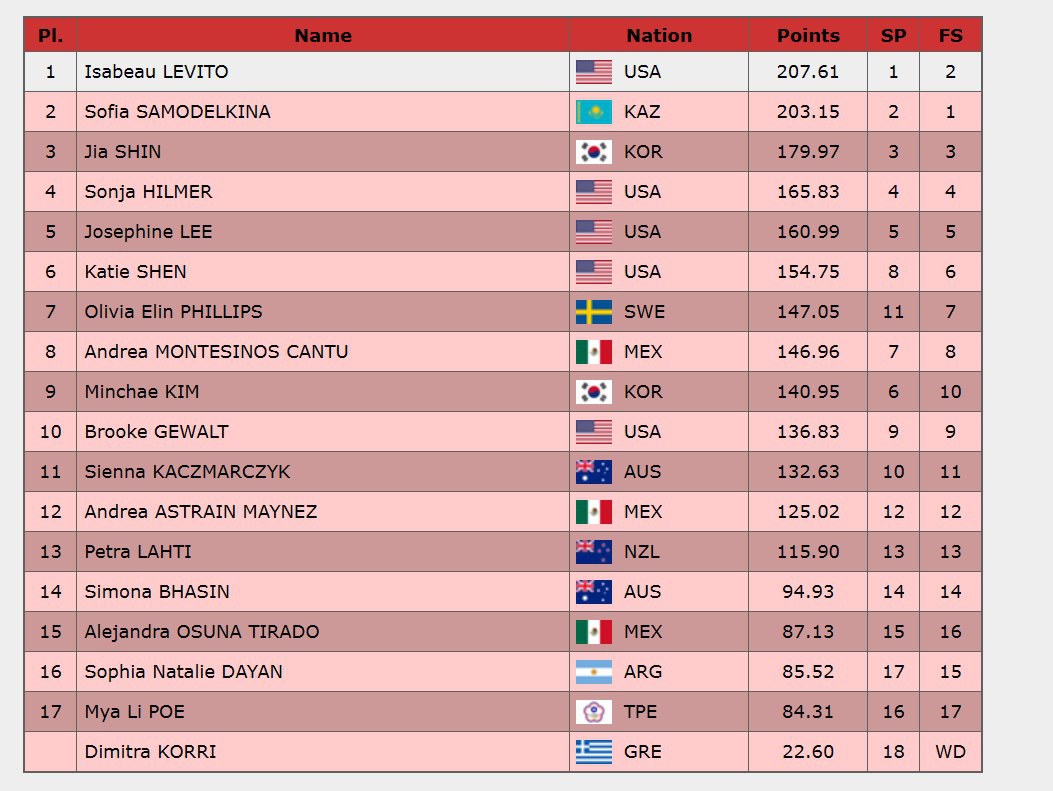The image size is (1053, 791).
Task: Click the Nation column header
Action: 659,35
